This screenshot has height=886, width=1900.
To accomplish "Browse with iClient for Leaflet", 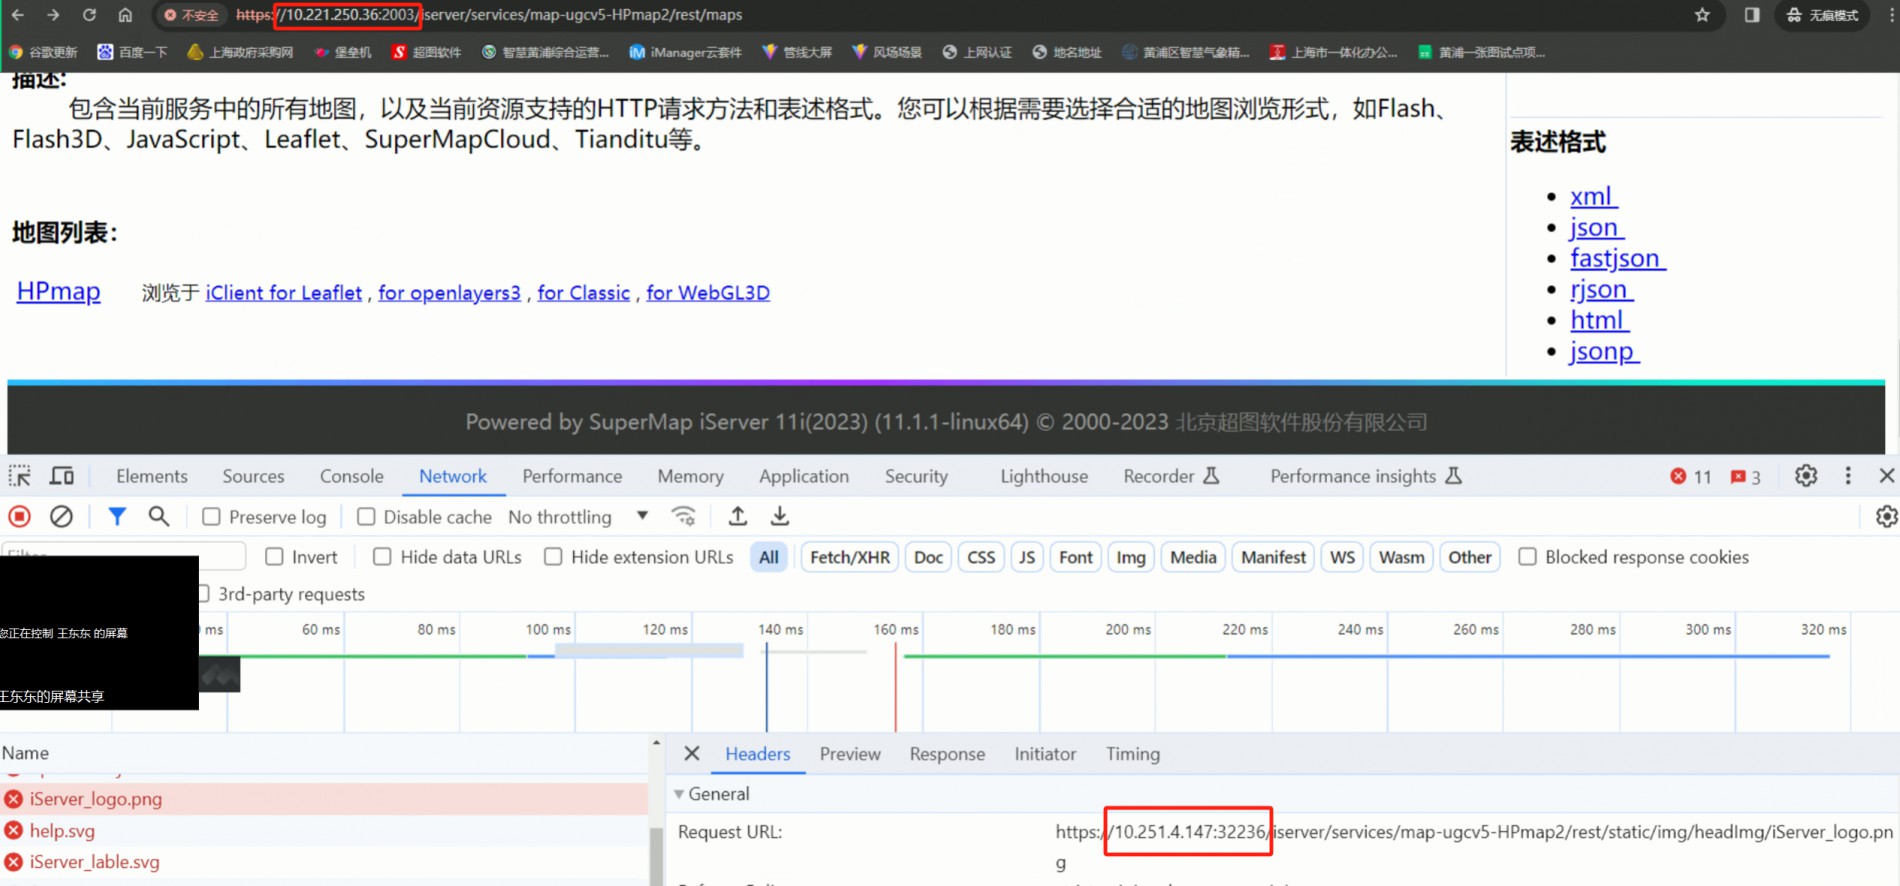I will coord(284,293).
